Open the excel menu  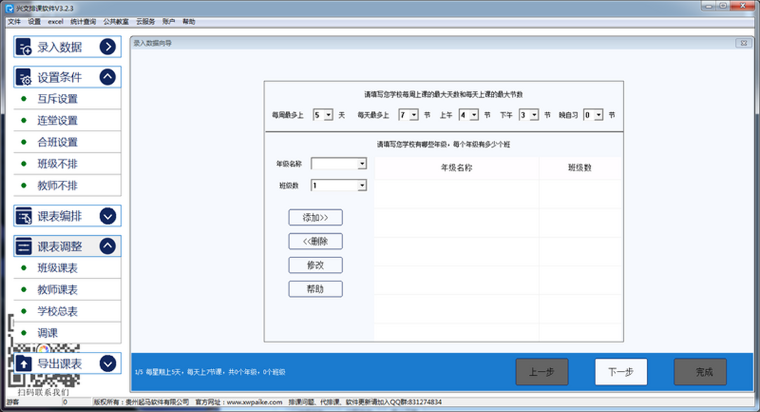(56, 22)
